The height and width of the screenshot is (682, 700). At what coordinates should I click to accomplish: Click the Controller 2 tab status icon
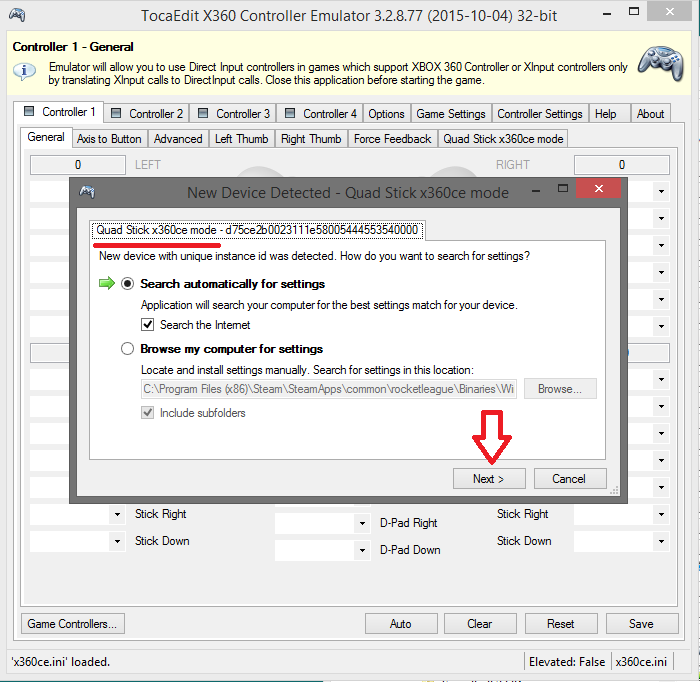[116, 113]
